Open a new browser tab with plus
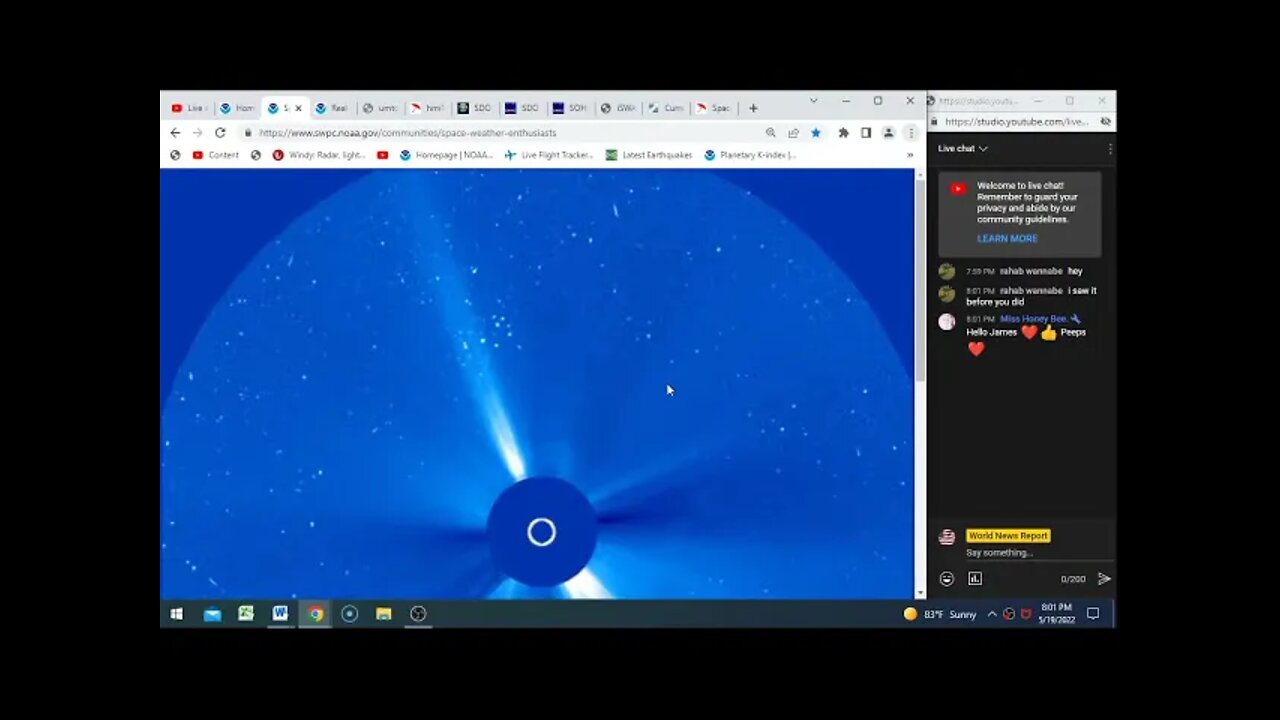The width and height of the screenshot is (1280, 720). (x=753, y=108)
